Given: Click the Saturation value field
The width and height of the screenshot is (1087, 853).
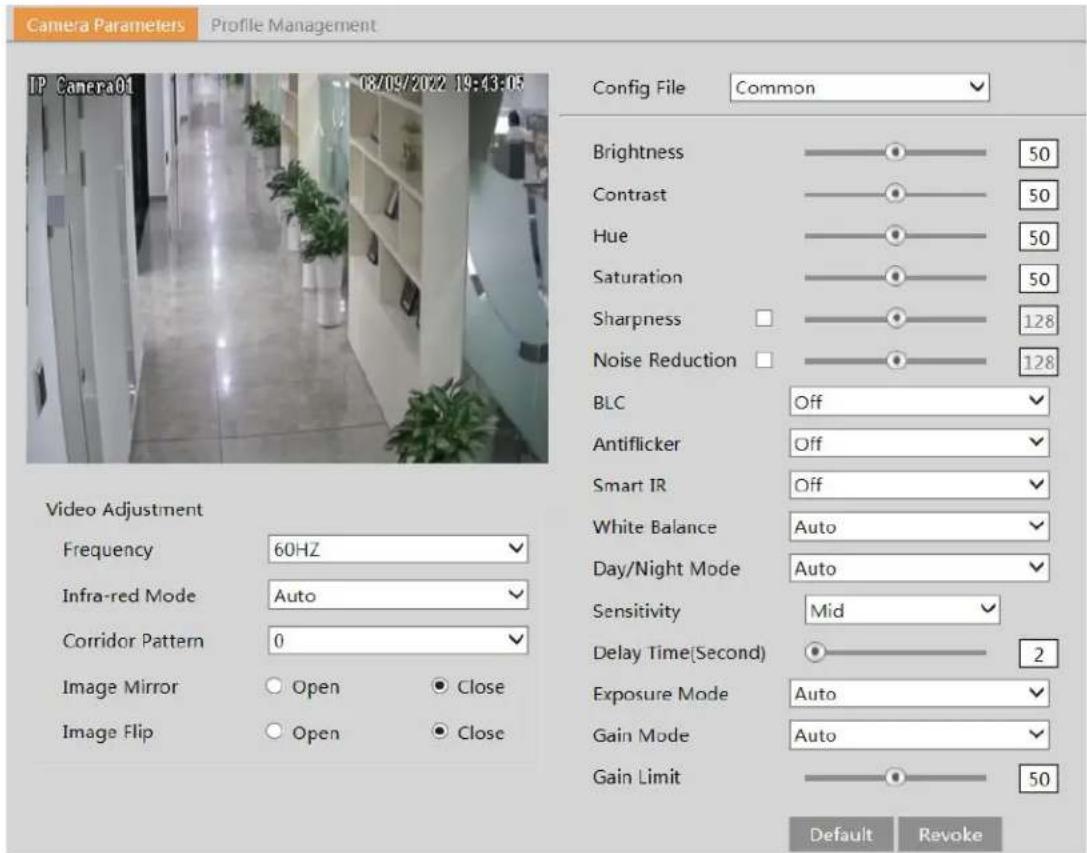Looking at the screenshot, I should click(x=1038, y=279).
